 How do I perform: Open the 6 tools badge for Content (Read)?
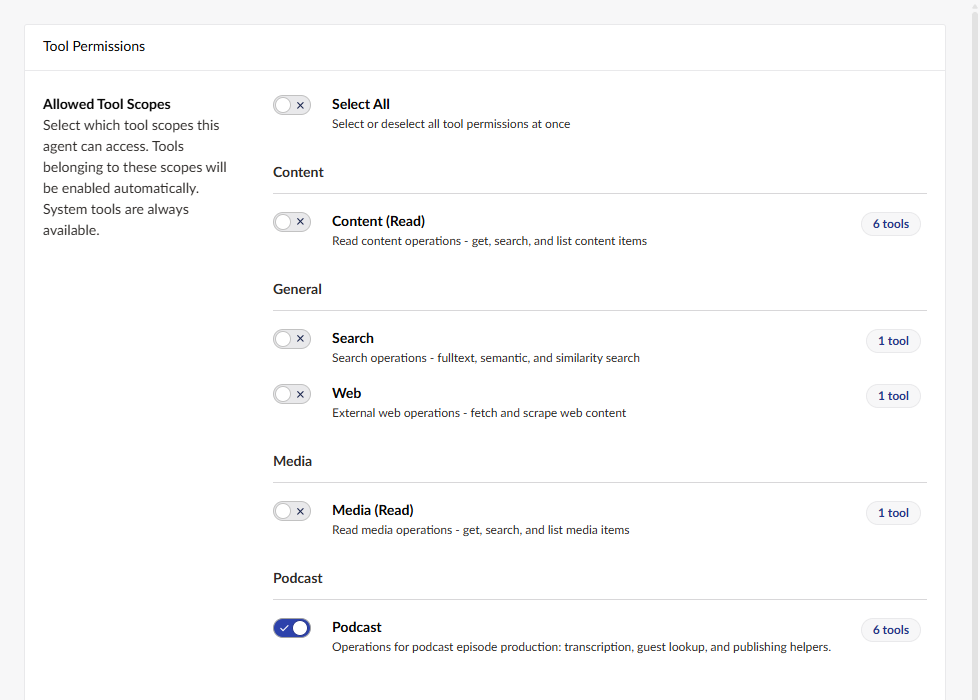891,224
